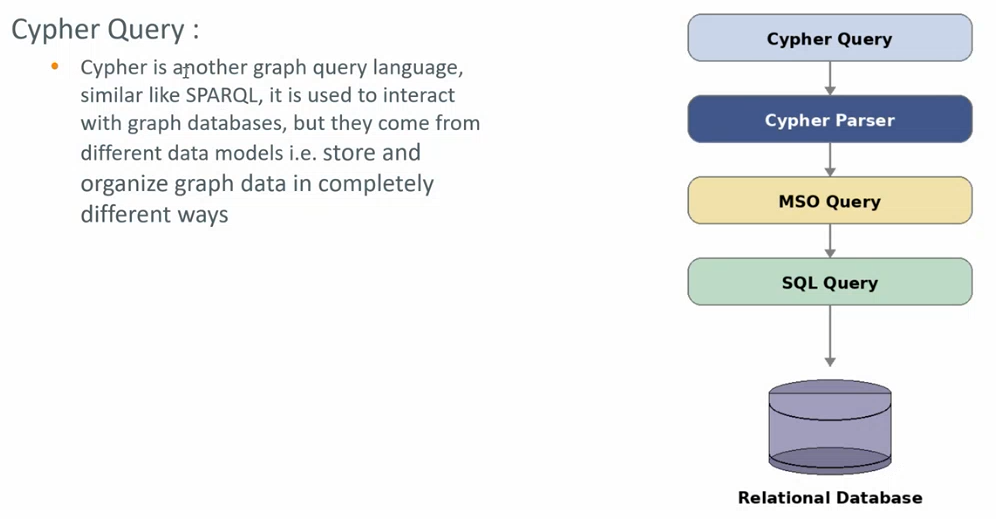The height and width of the screenshot is (519, 996).
Task: Click the arrow between Cypher Query and Parser
Action: pyautogui.click(x=830, y=79)
